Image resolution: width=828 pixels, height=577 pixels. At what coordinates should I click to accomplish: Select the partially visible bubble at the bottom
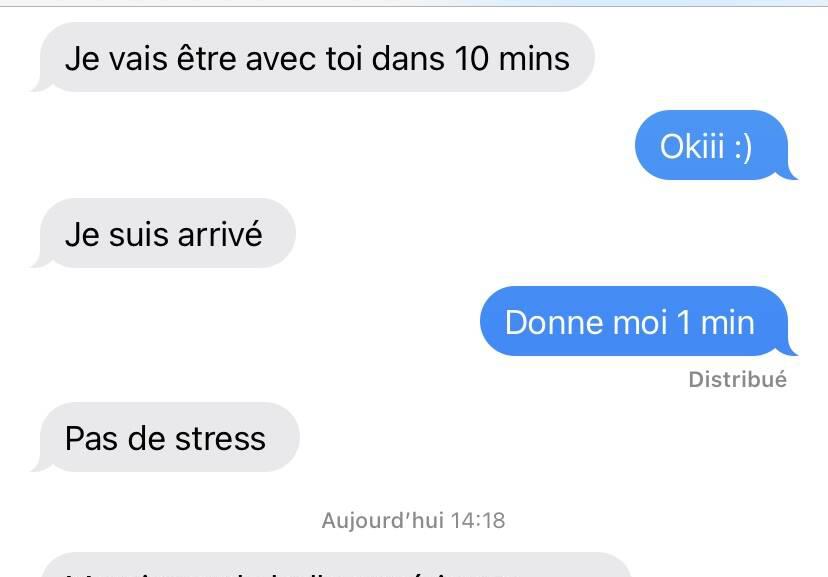click(336, 565)
